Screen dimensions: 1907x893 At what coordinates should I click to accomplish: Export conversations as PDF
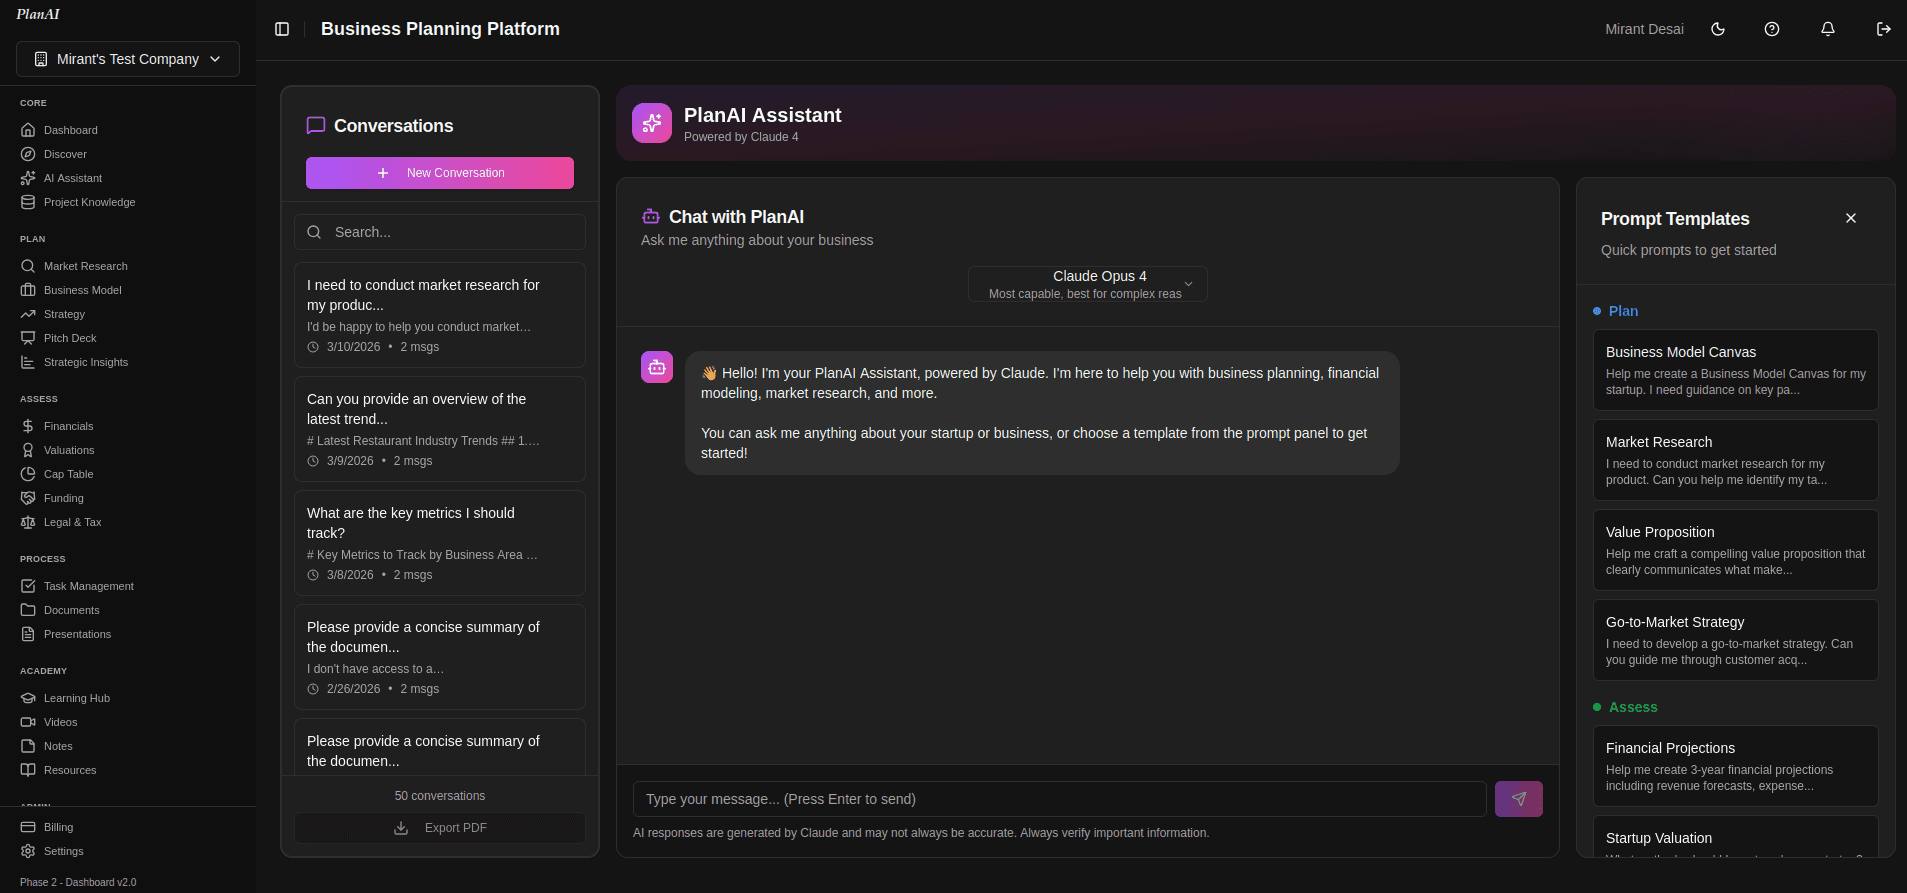tap(440, 828)
